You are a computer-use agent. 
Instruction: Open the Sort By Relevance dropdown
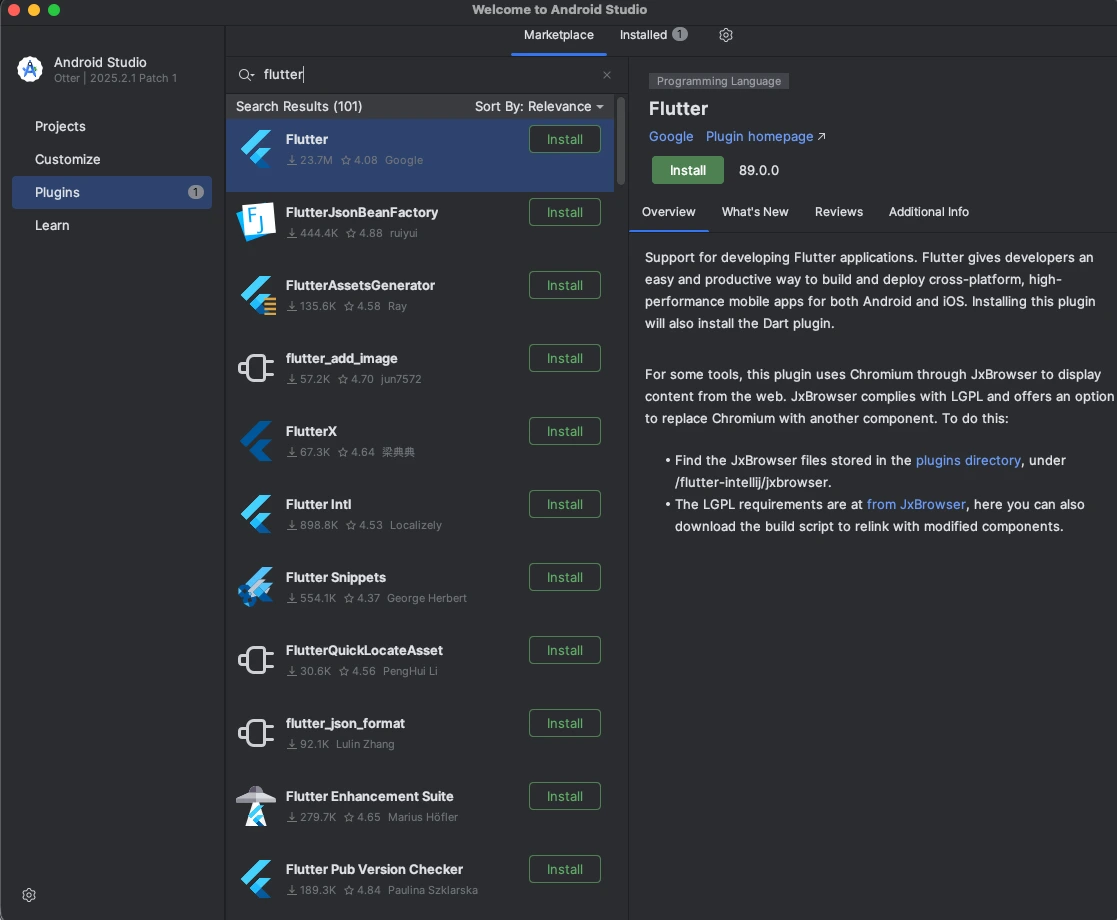[x=538, y=106]
